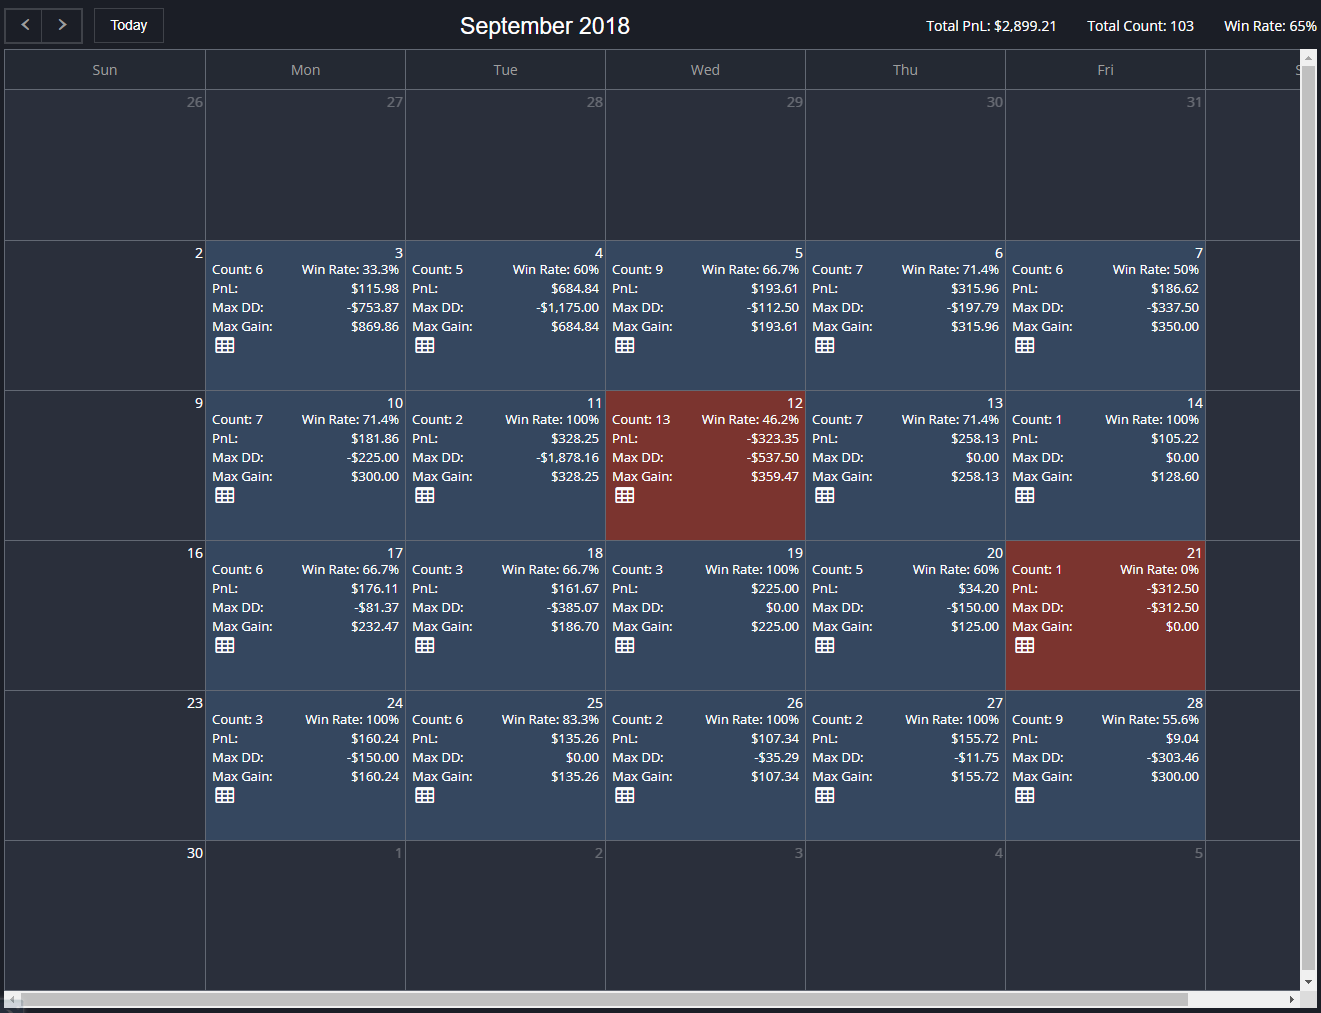Click Win Rate: 83.3% on September 25
The height and width of the screenshot is (1013, 1321).
(550, 720)
